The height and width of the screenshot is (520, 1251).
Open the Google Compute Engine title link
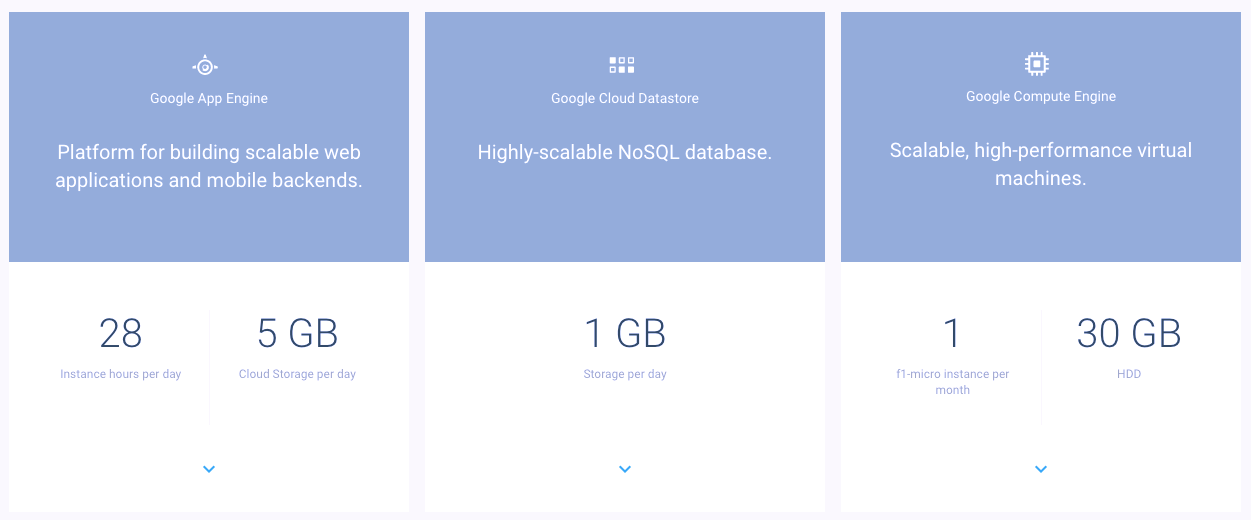click(1041, 97)
